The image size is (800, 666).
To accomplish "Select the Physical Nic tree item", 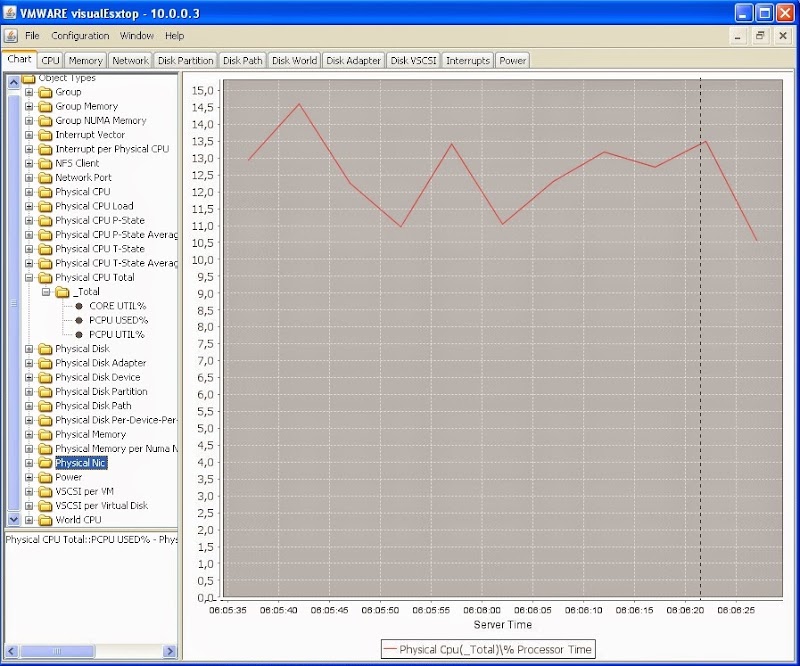I will coord(81,463).
